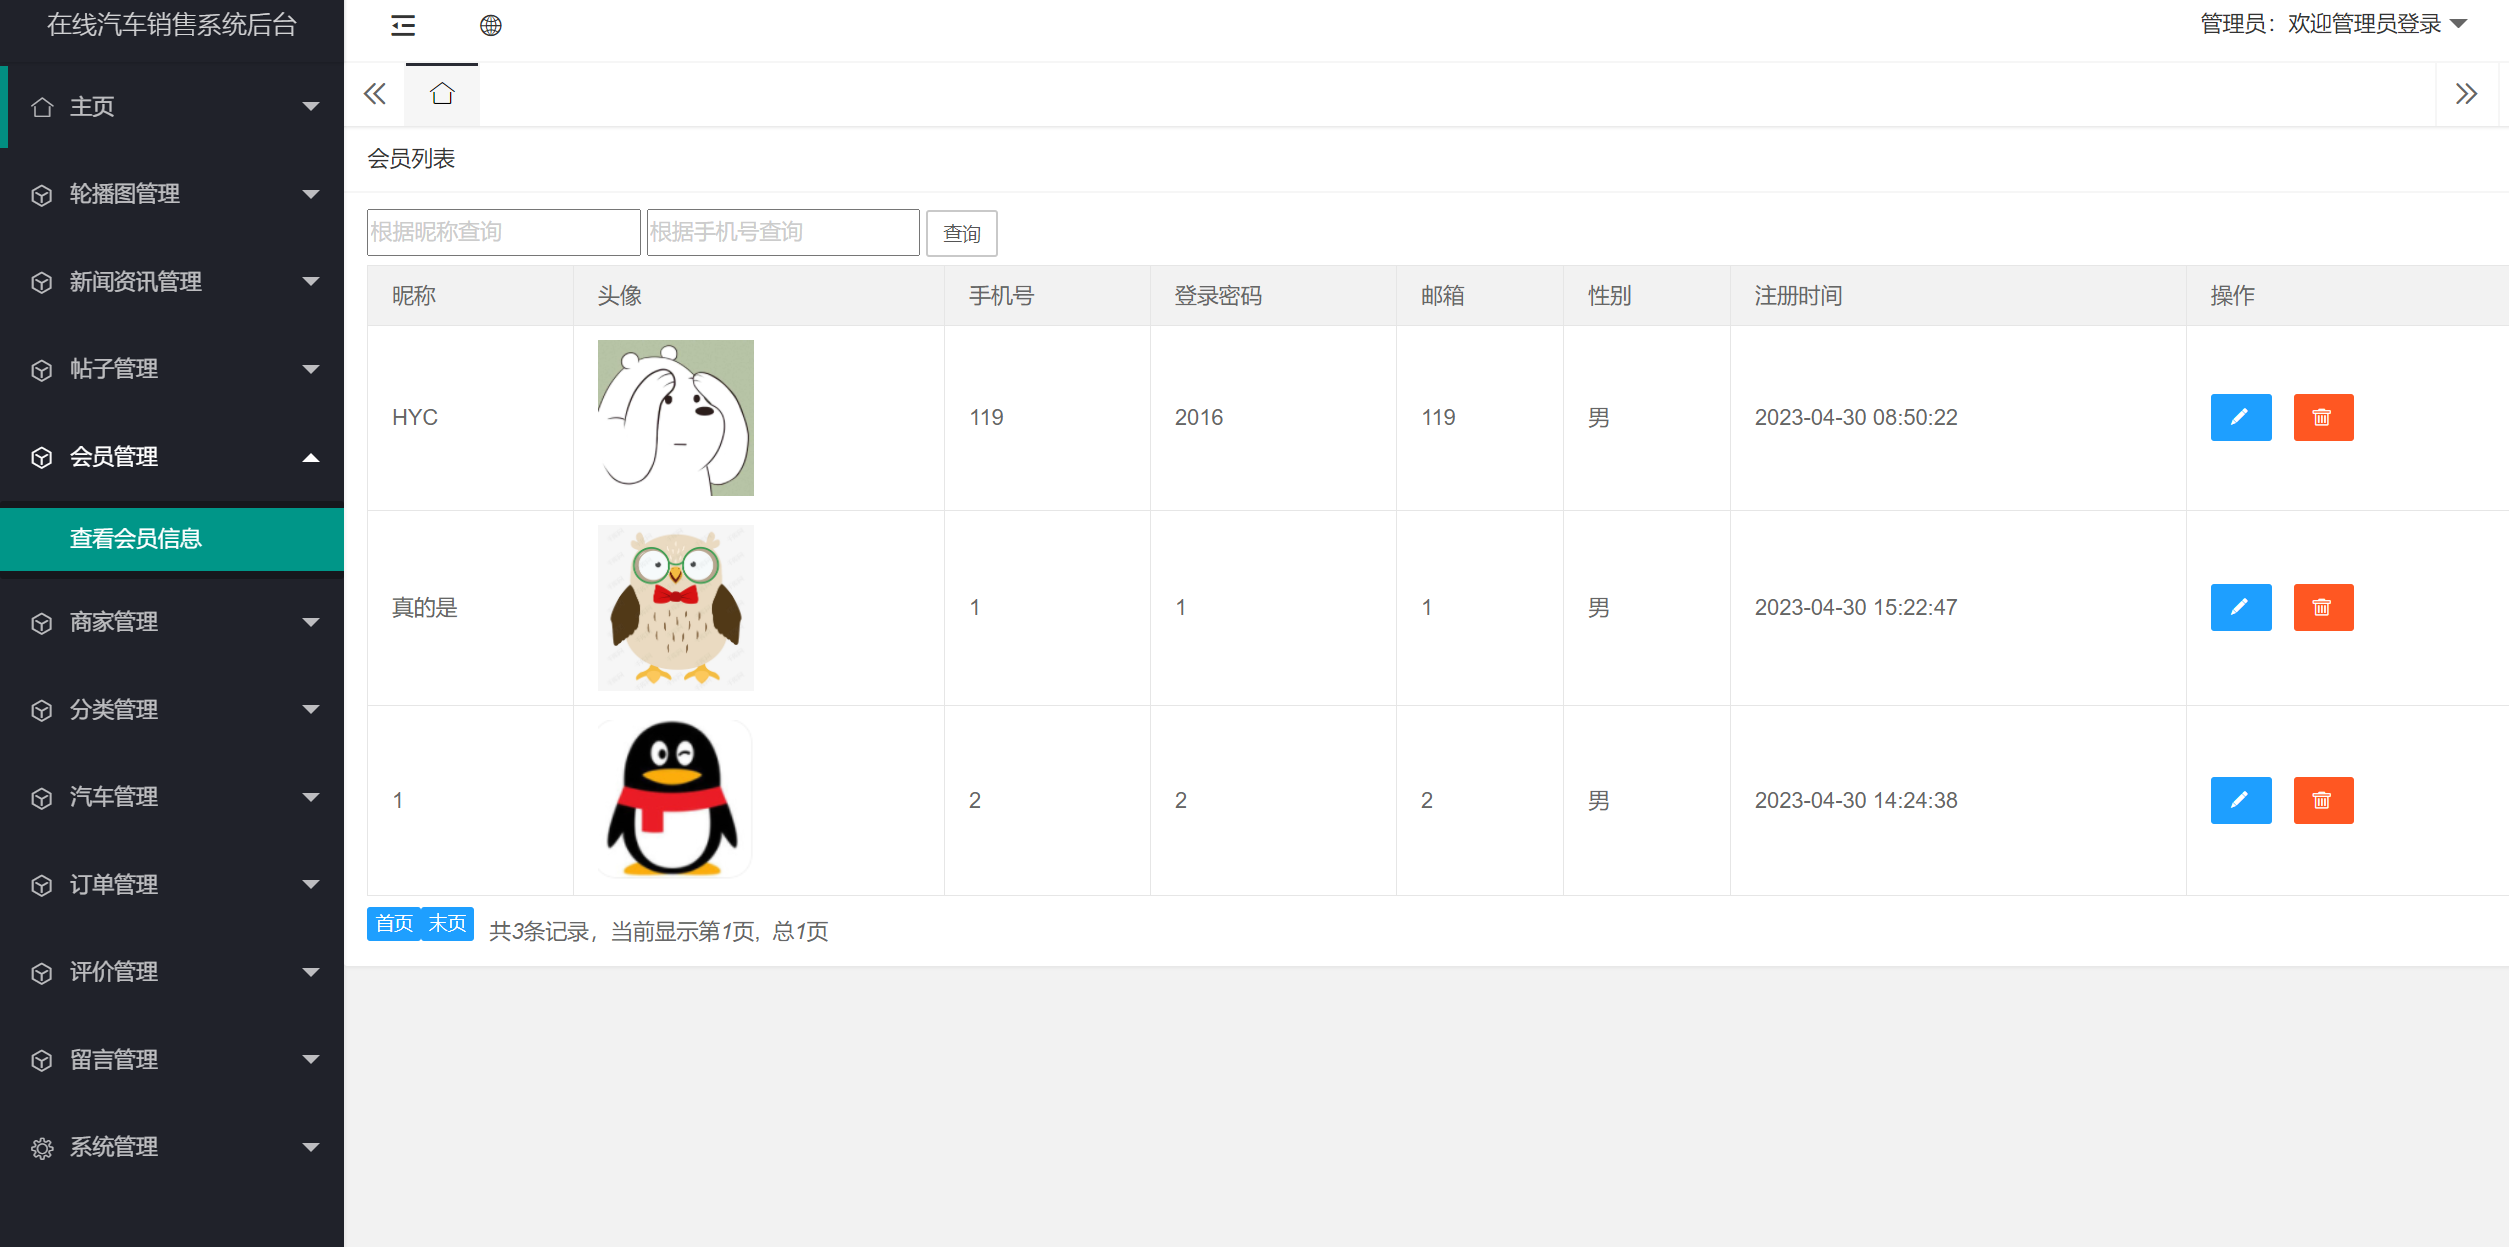Expand the 系统管理 sidebar menu
Viewport: 2509px width, 1247px height.
click(x=172, y=1147)
